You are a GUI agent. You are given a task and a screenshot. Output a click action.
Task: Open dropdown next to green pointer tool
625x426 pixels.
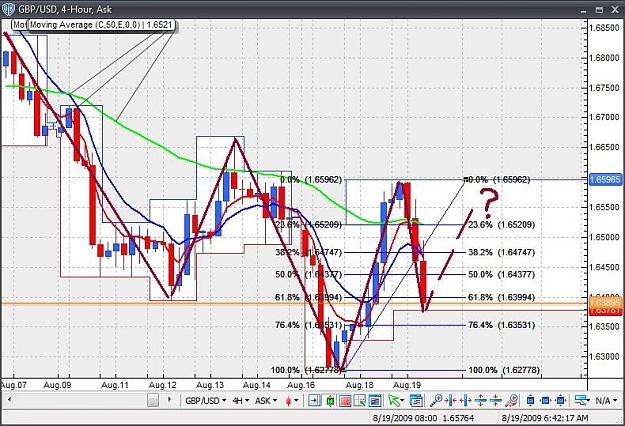point(402,400)
